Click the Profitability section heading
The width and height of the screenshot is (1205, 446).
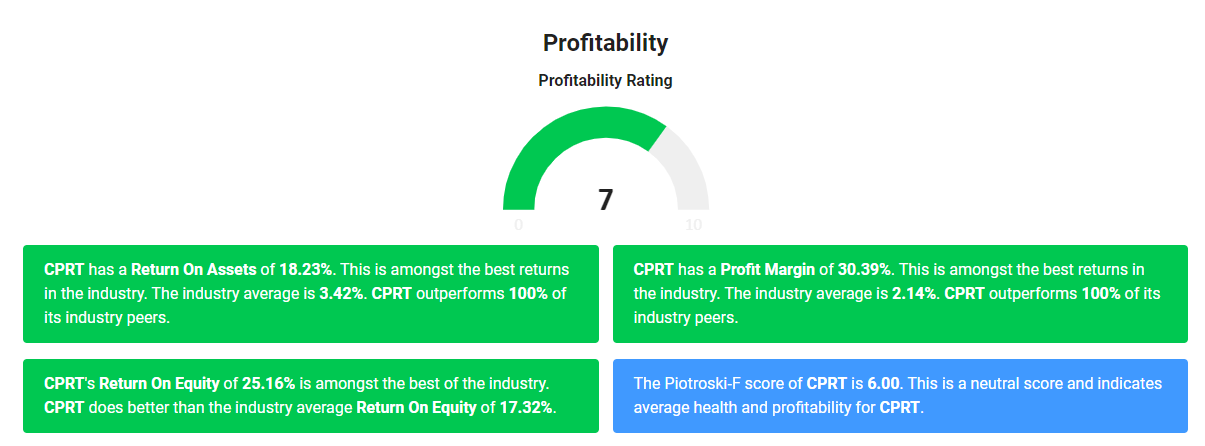(x=605, y=43)
